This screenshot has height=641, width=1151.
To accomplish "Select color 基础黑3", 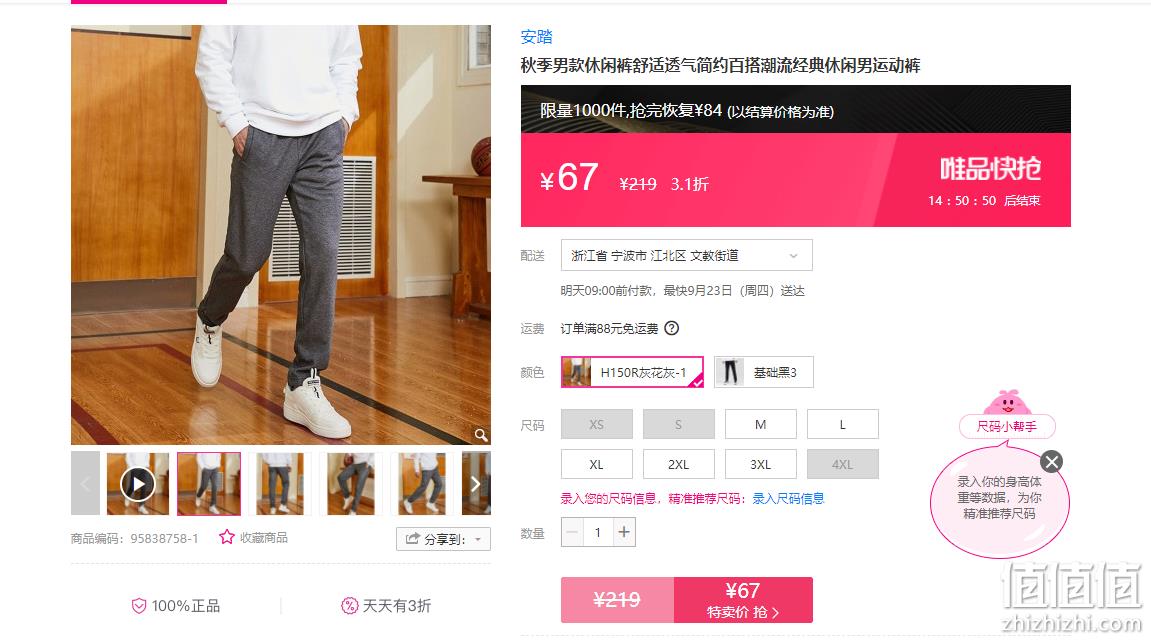I will pyautogui.click(x=763, y=372).
